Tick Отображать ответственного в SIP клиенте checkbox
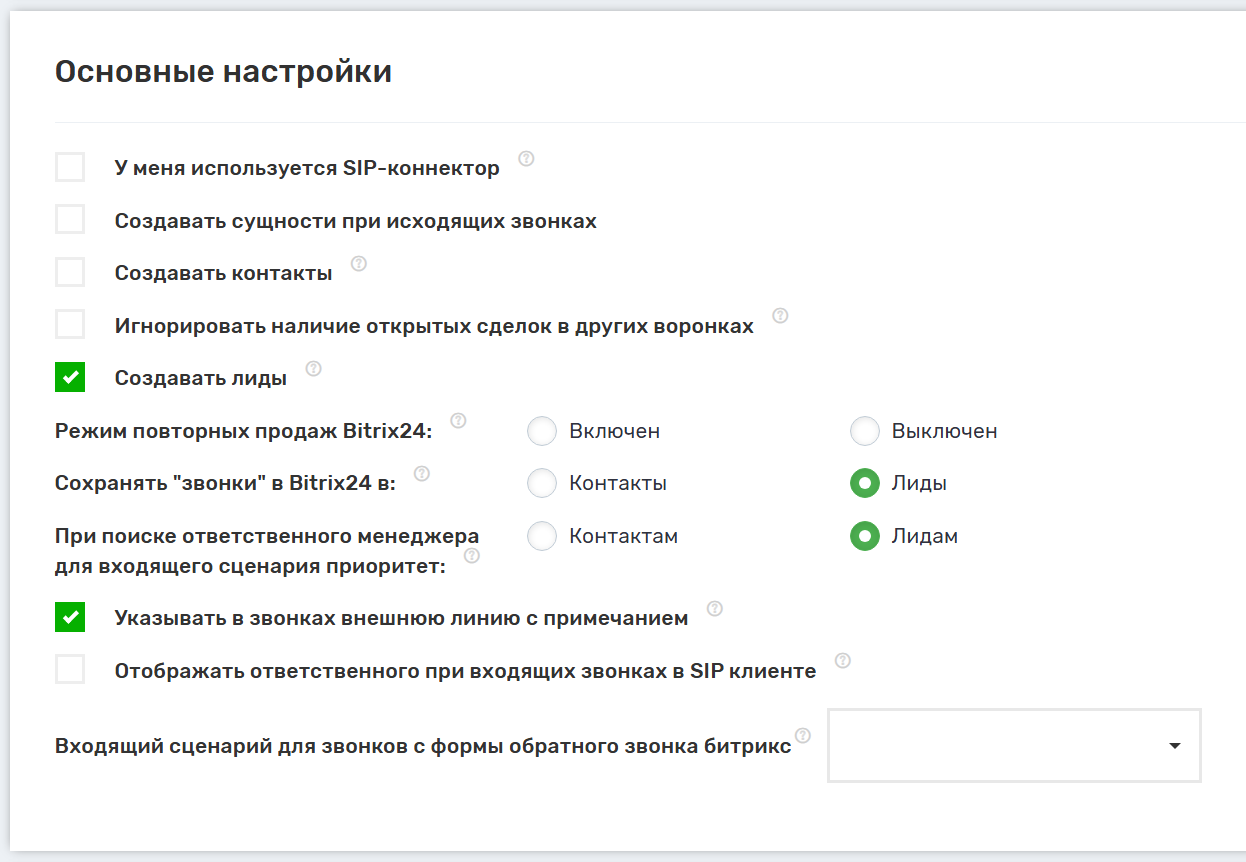This screenshot has width=1246, height=862. pyautogui.click(x=70, y=669)
